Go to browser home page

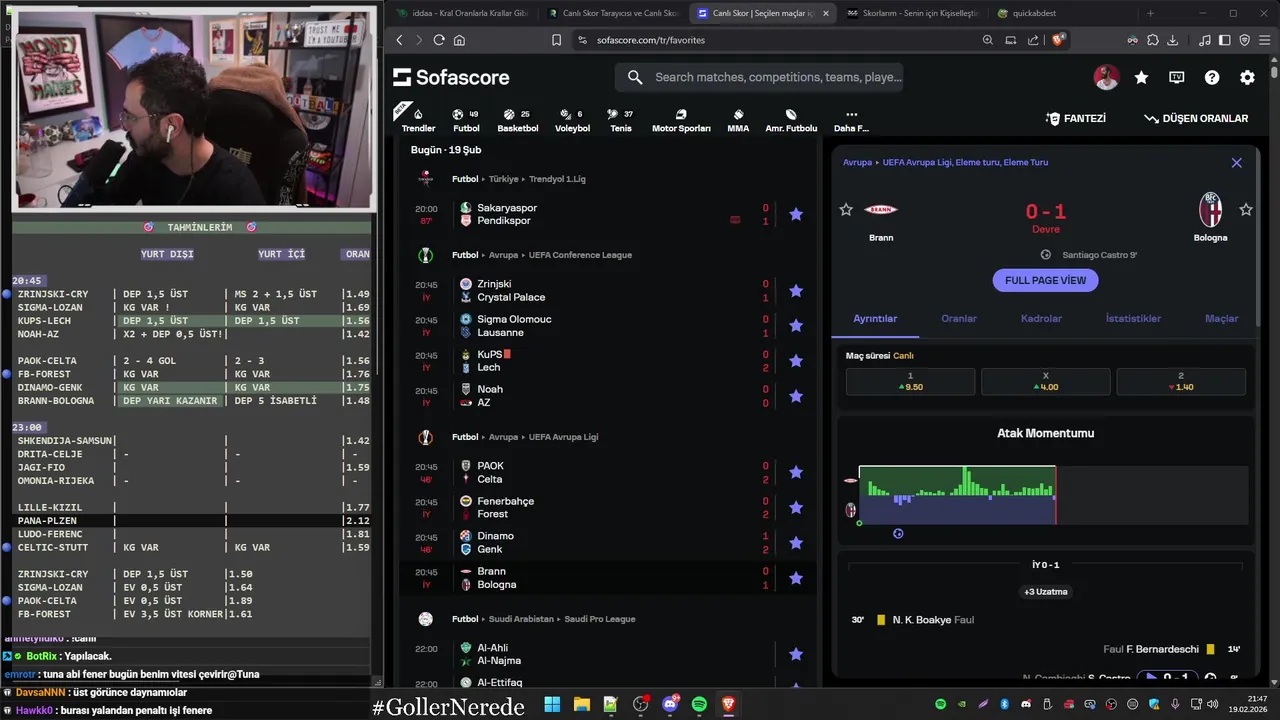coord(459,40)
